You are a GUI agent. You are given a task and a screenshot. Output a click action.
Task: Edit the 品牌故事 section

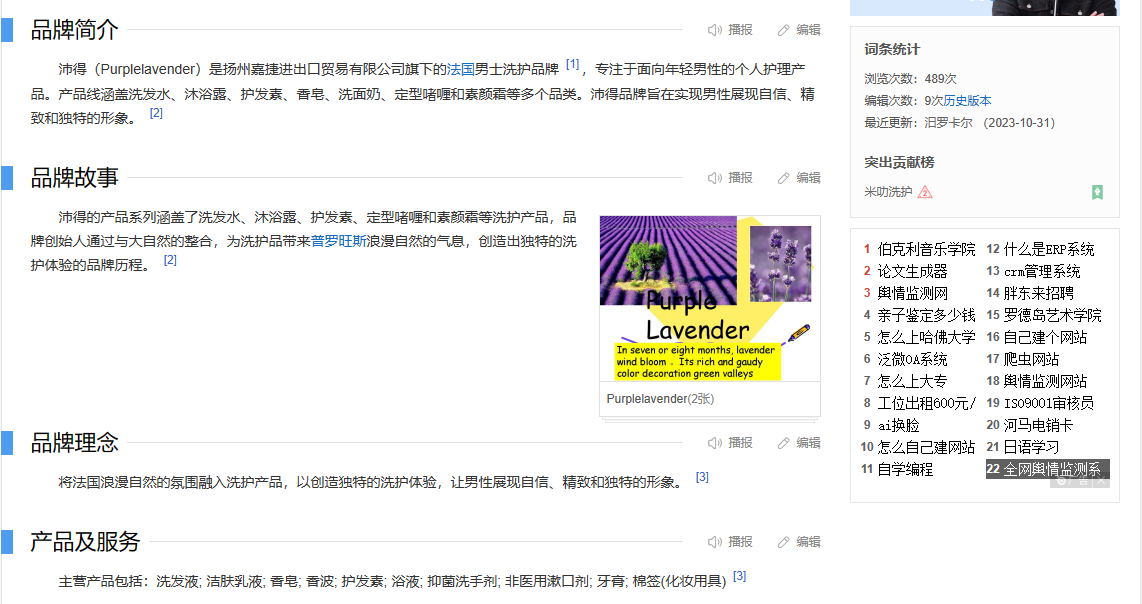[x=799, y=178]
